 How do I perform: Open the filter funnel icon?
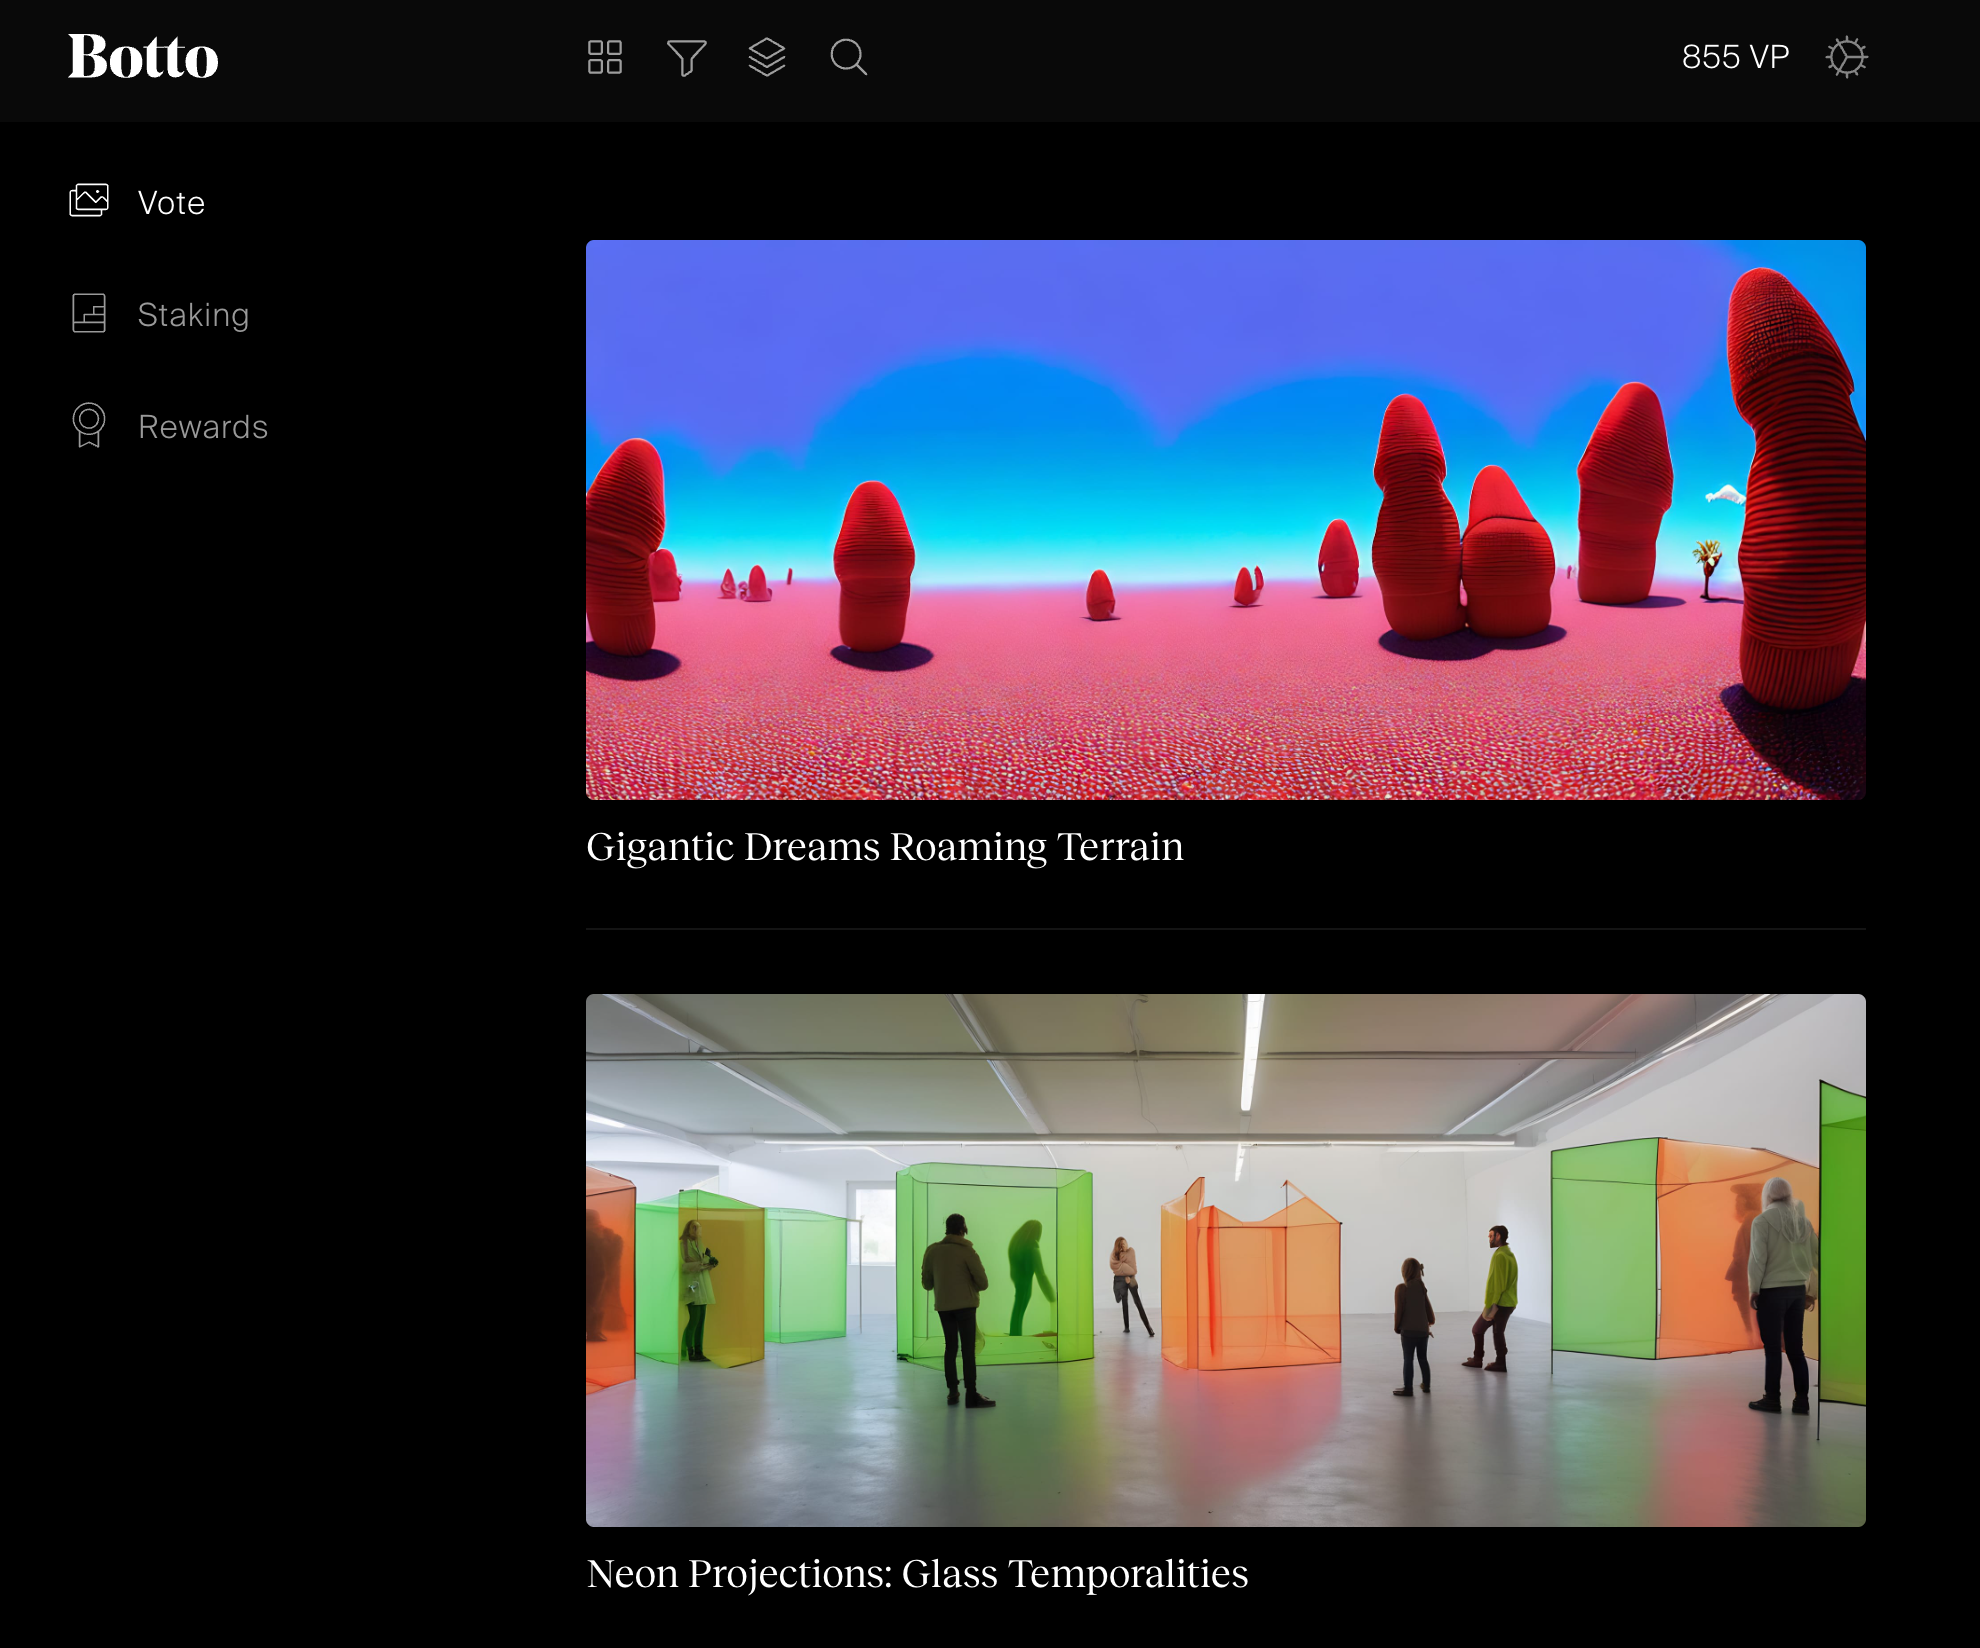pos(687,58)
